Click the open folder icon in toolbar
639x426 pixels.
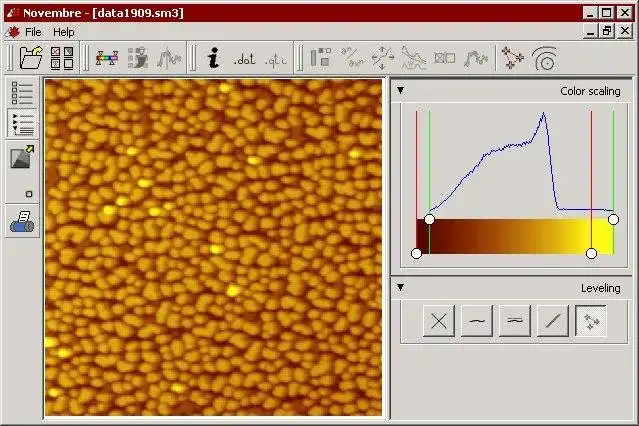point(31,58)
